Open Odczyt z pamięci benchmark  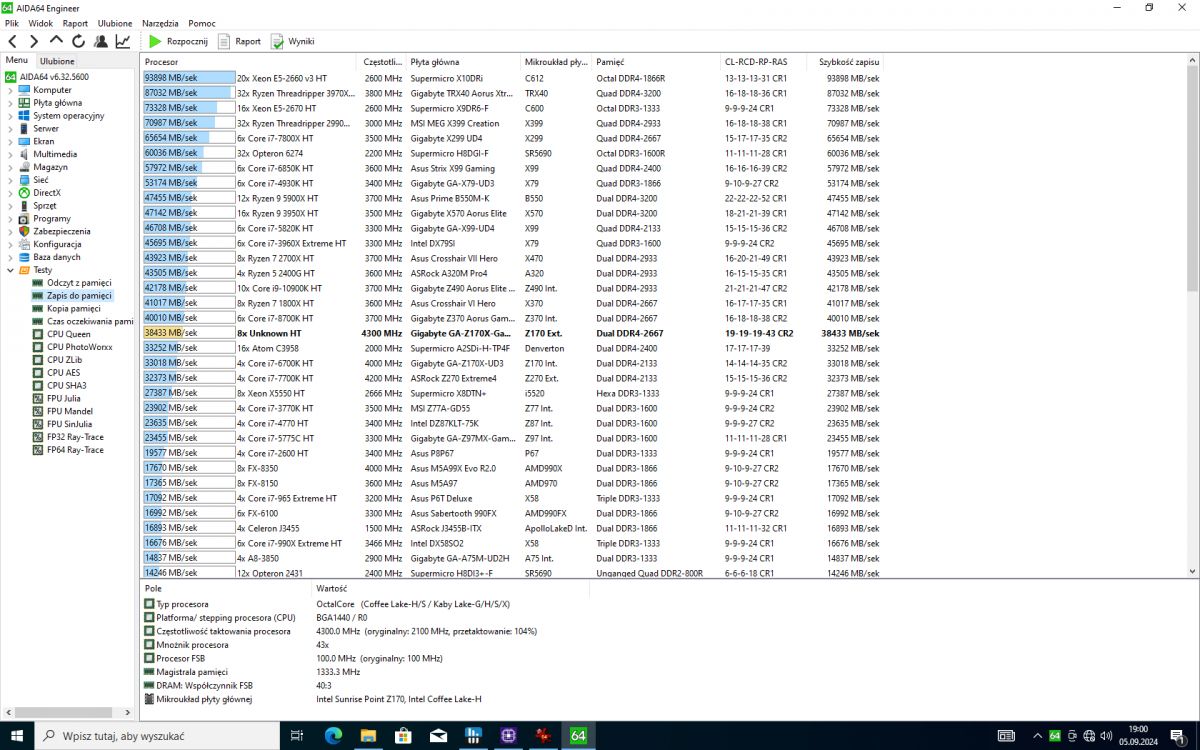(x=72, y=283)
